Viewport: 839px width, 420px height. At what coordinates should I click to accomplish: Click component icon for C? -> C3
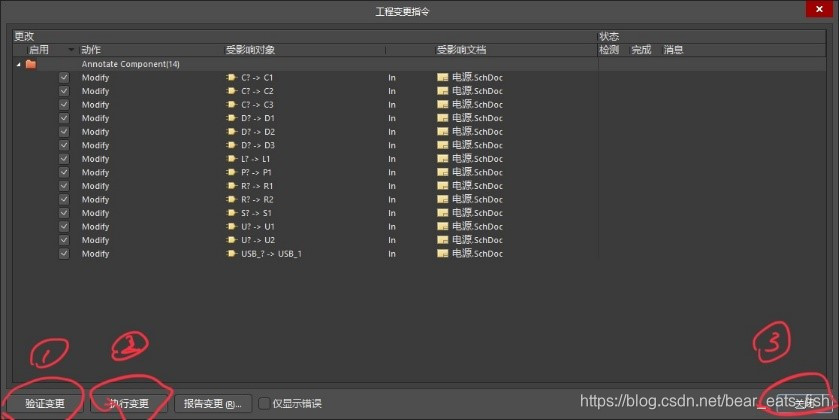point(231,105)
